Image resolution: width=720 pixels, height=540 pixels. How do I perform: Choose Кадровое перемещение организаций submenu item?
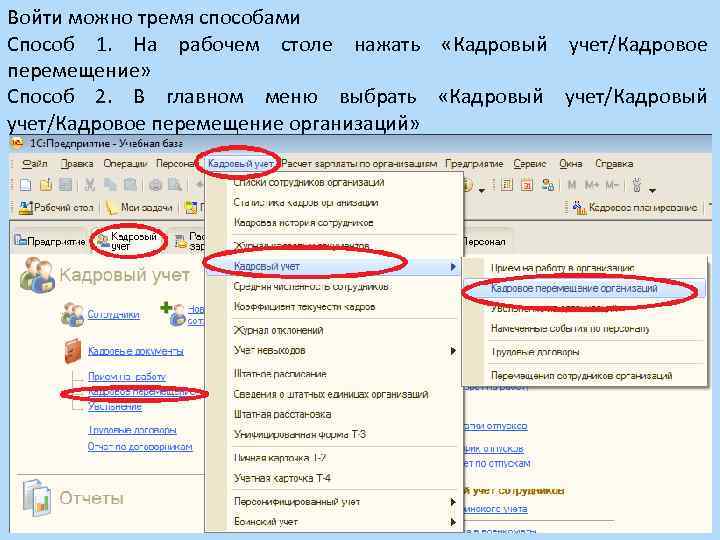tap(574, 288)
